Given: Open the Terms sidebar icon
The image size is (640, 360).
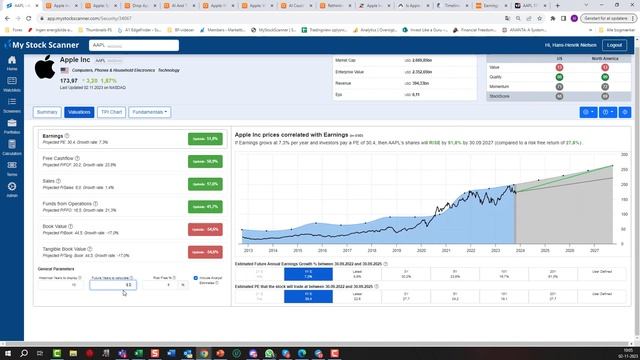Looking at the screenshot, I should click(x=12, y=168).
